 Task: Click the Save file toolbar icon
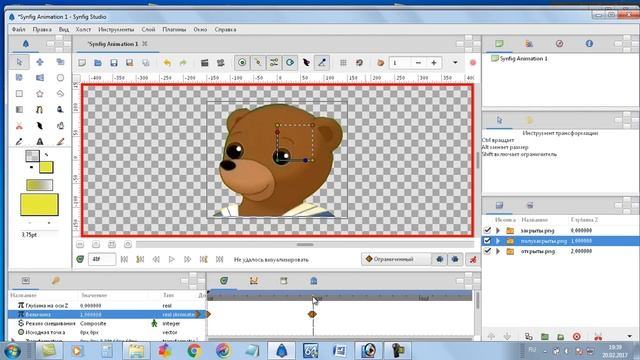pos(114,63)
